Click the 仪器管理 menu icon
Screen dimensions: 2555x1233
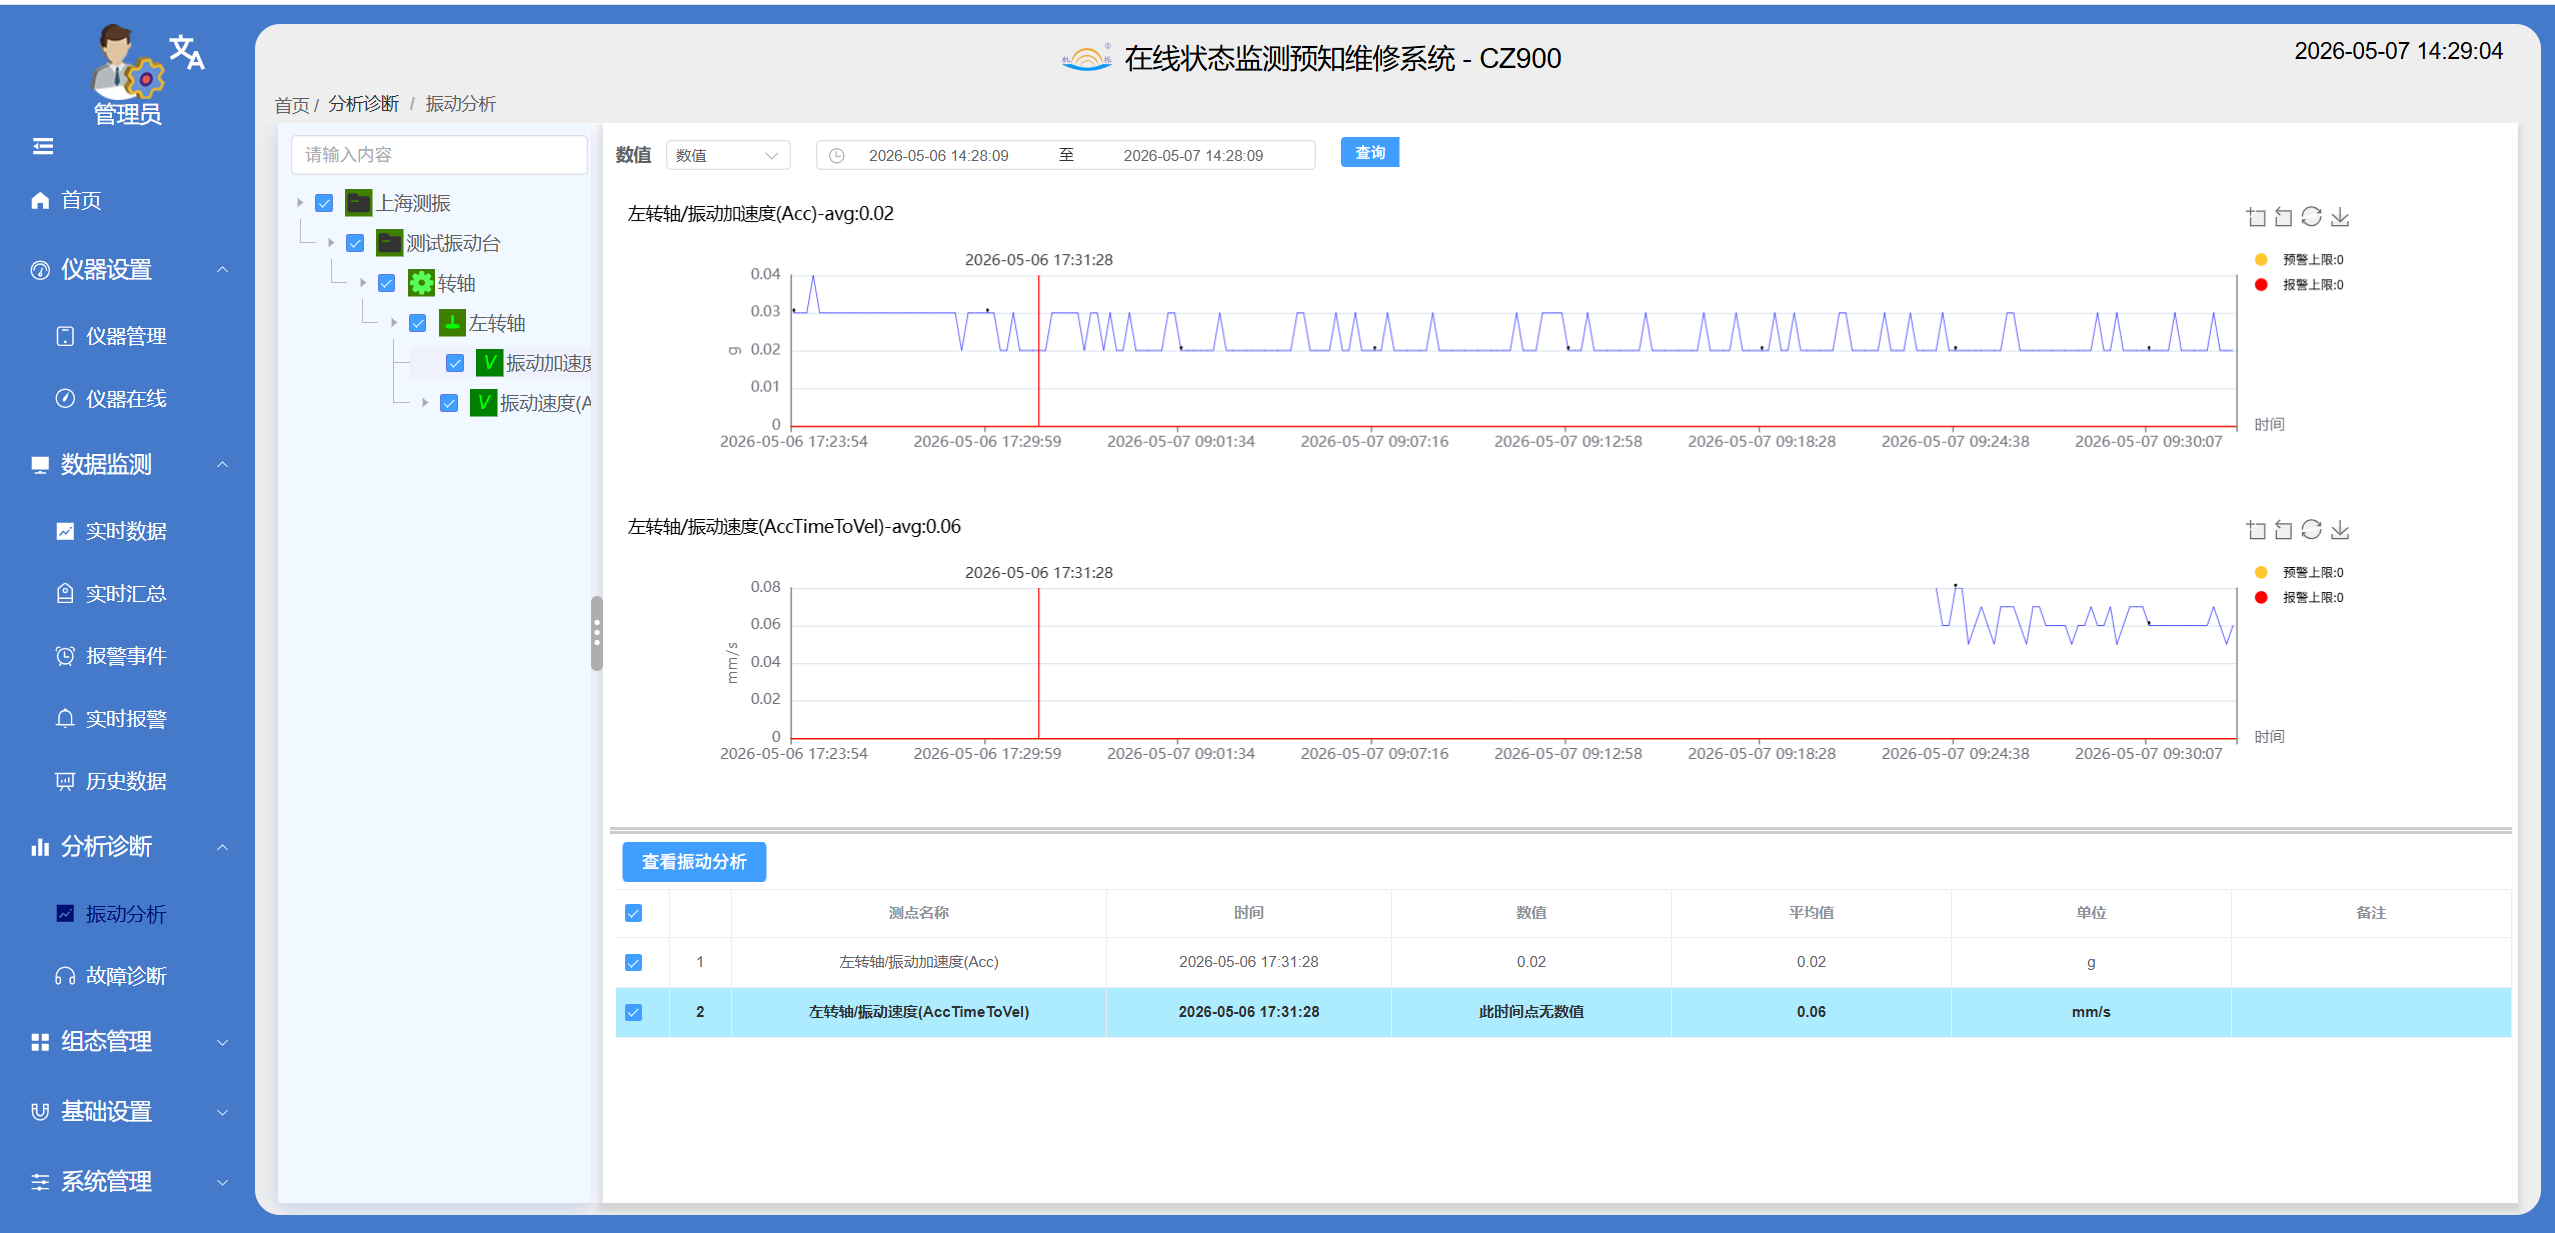[65, 336]
